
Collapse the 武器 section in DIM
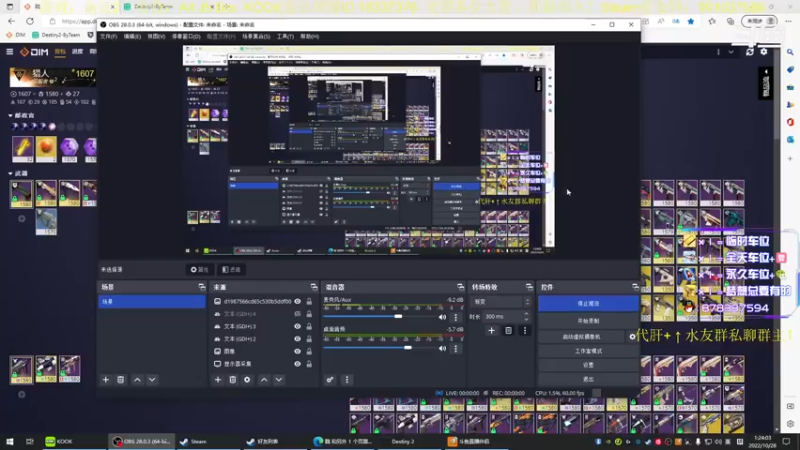[11, 173]
